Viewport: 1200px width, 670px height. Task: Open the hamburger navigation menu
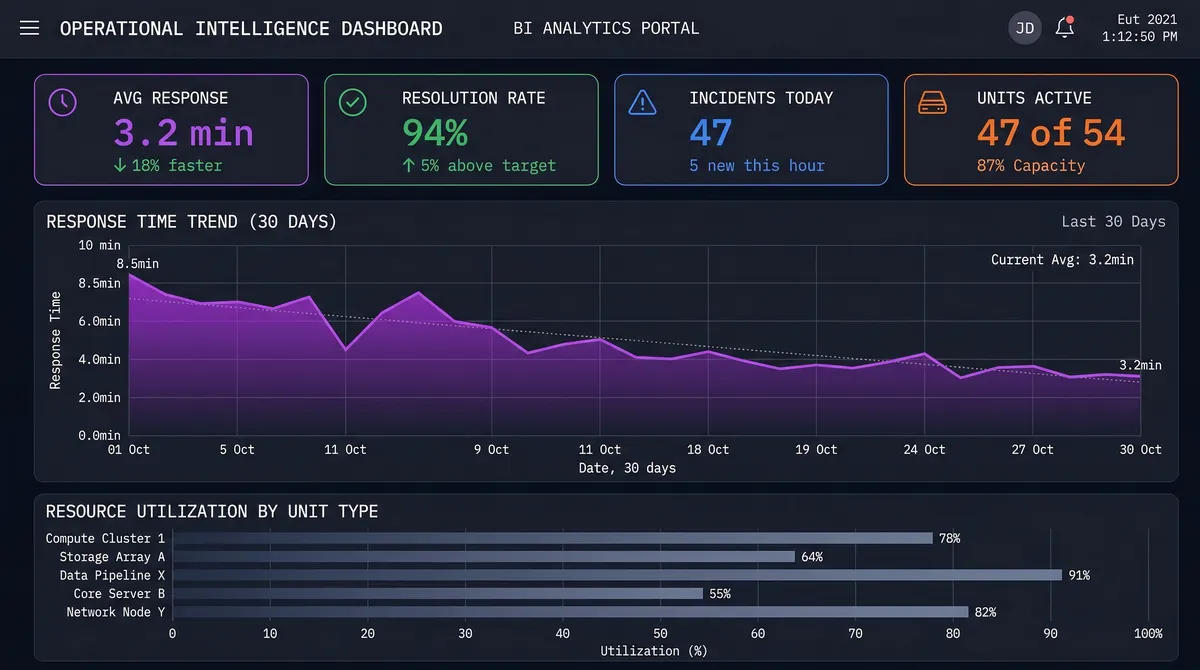29,28
